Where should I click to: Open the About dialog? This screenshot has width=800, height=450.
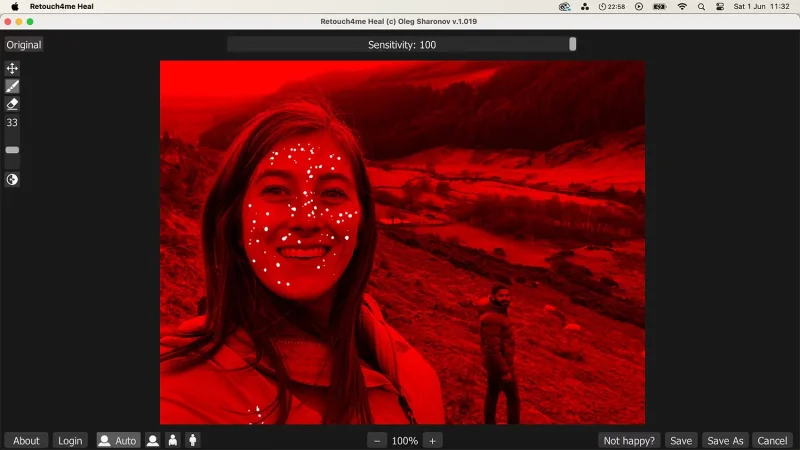26,441
